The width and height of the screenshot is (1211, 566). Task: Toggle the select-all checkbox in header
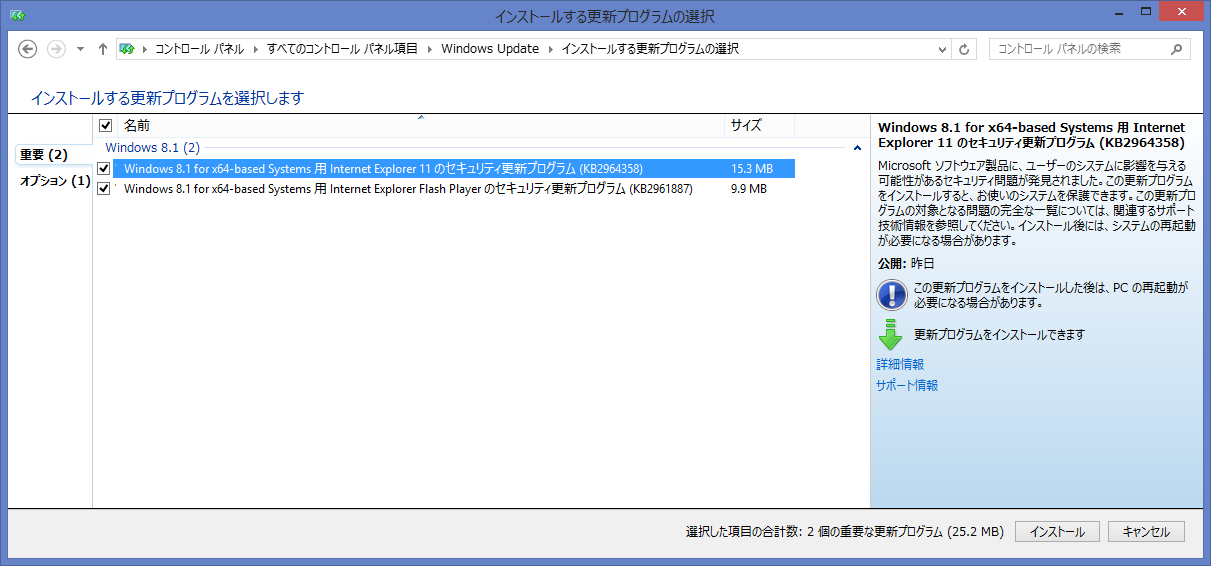point(106,126)
